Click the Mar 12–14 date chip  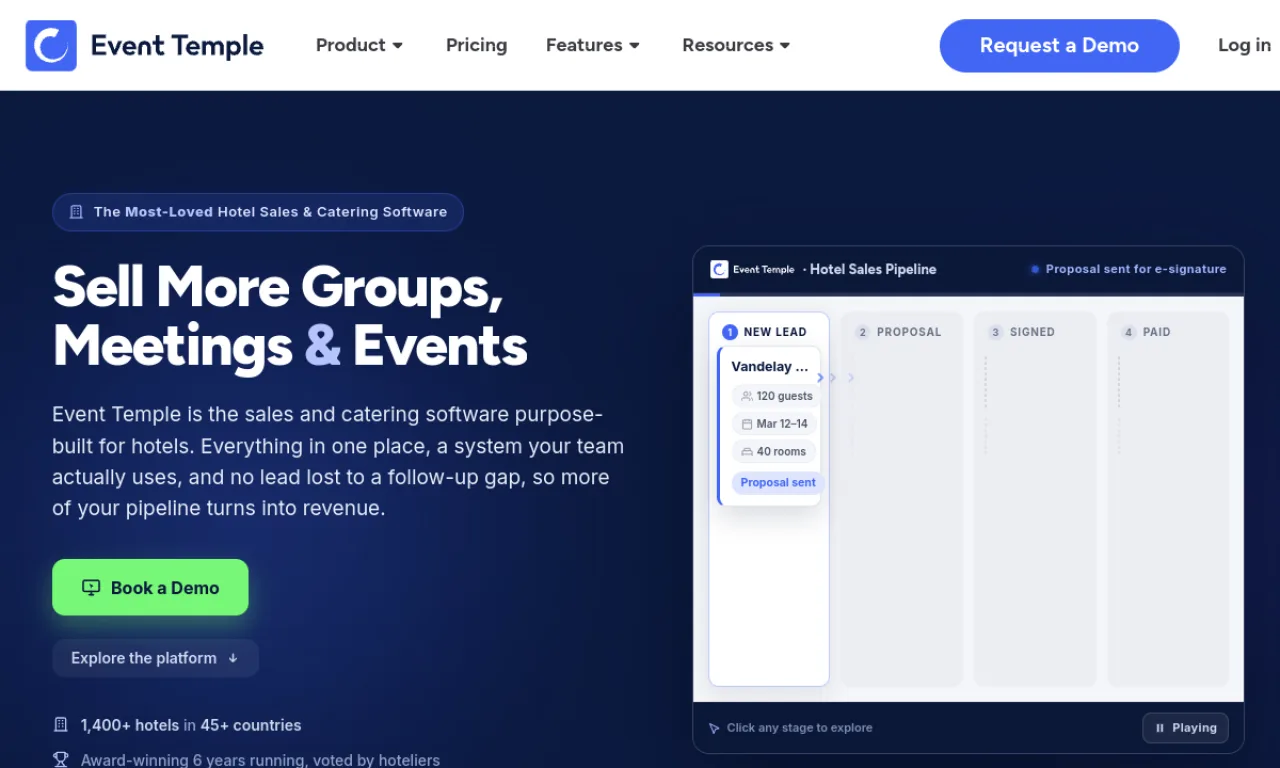pos(774,424)
